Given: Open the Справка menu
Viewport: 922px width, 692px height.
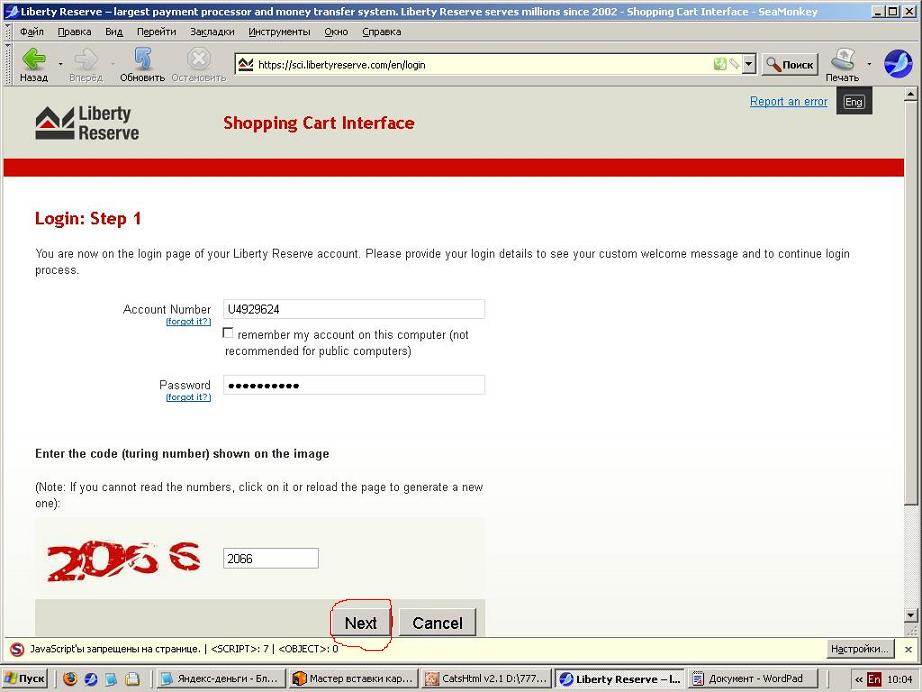Looking at the screenshot, I should 382,32.
